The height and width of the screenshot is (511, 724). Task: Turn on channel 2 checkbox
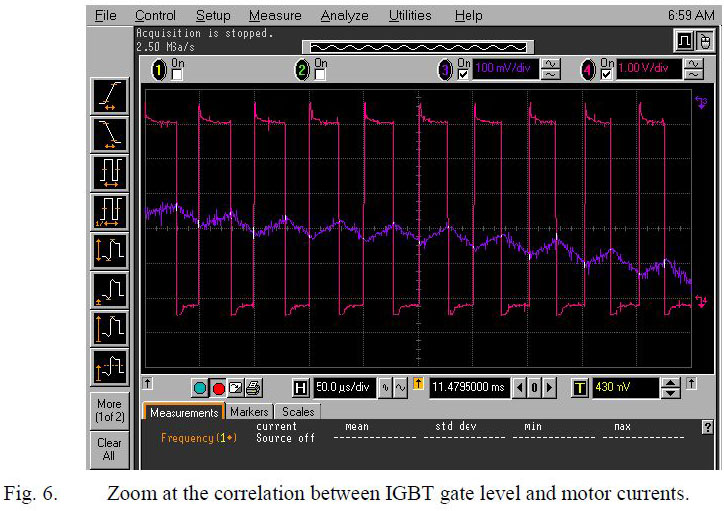coord(319,73)
